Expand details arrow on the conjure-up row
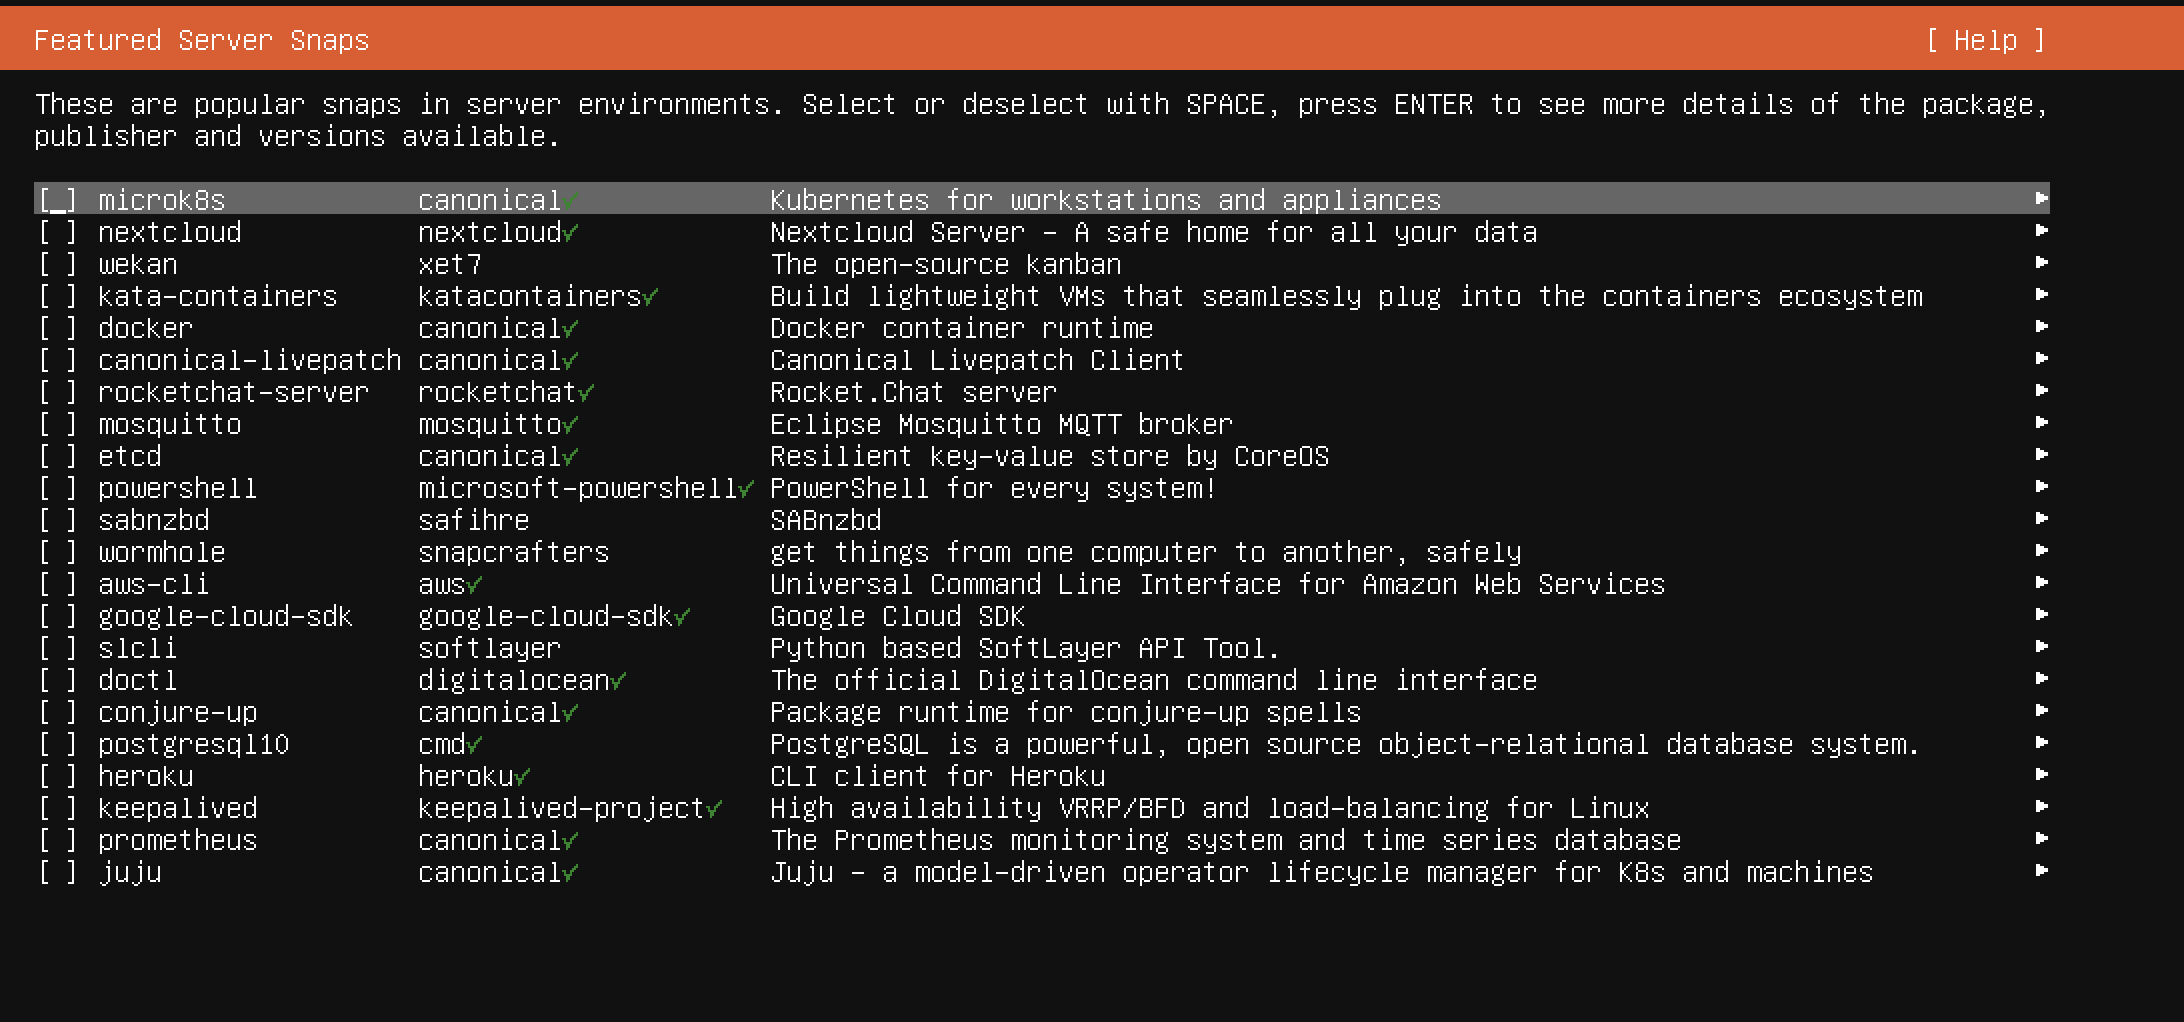 tap(2041, 711)
